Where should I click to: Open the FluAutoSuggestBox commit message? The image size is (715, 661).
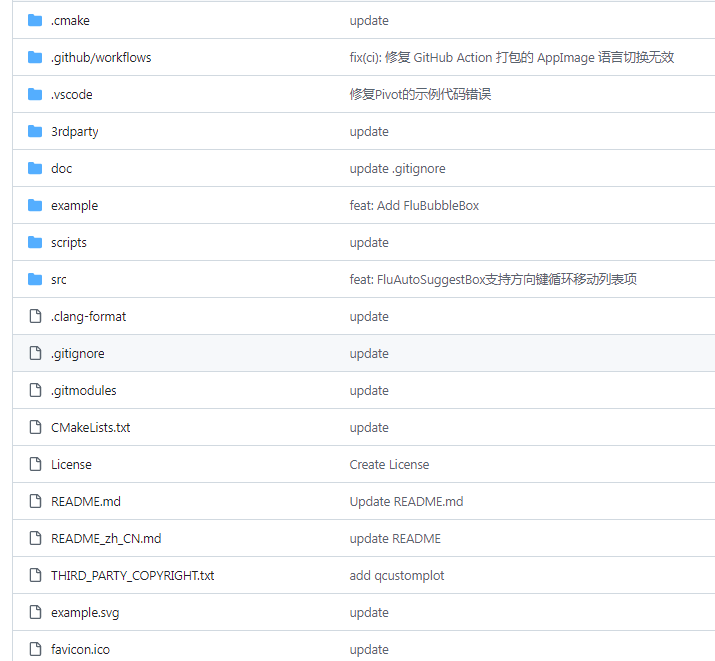tap(493, 279)
